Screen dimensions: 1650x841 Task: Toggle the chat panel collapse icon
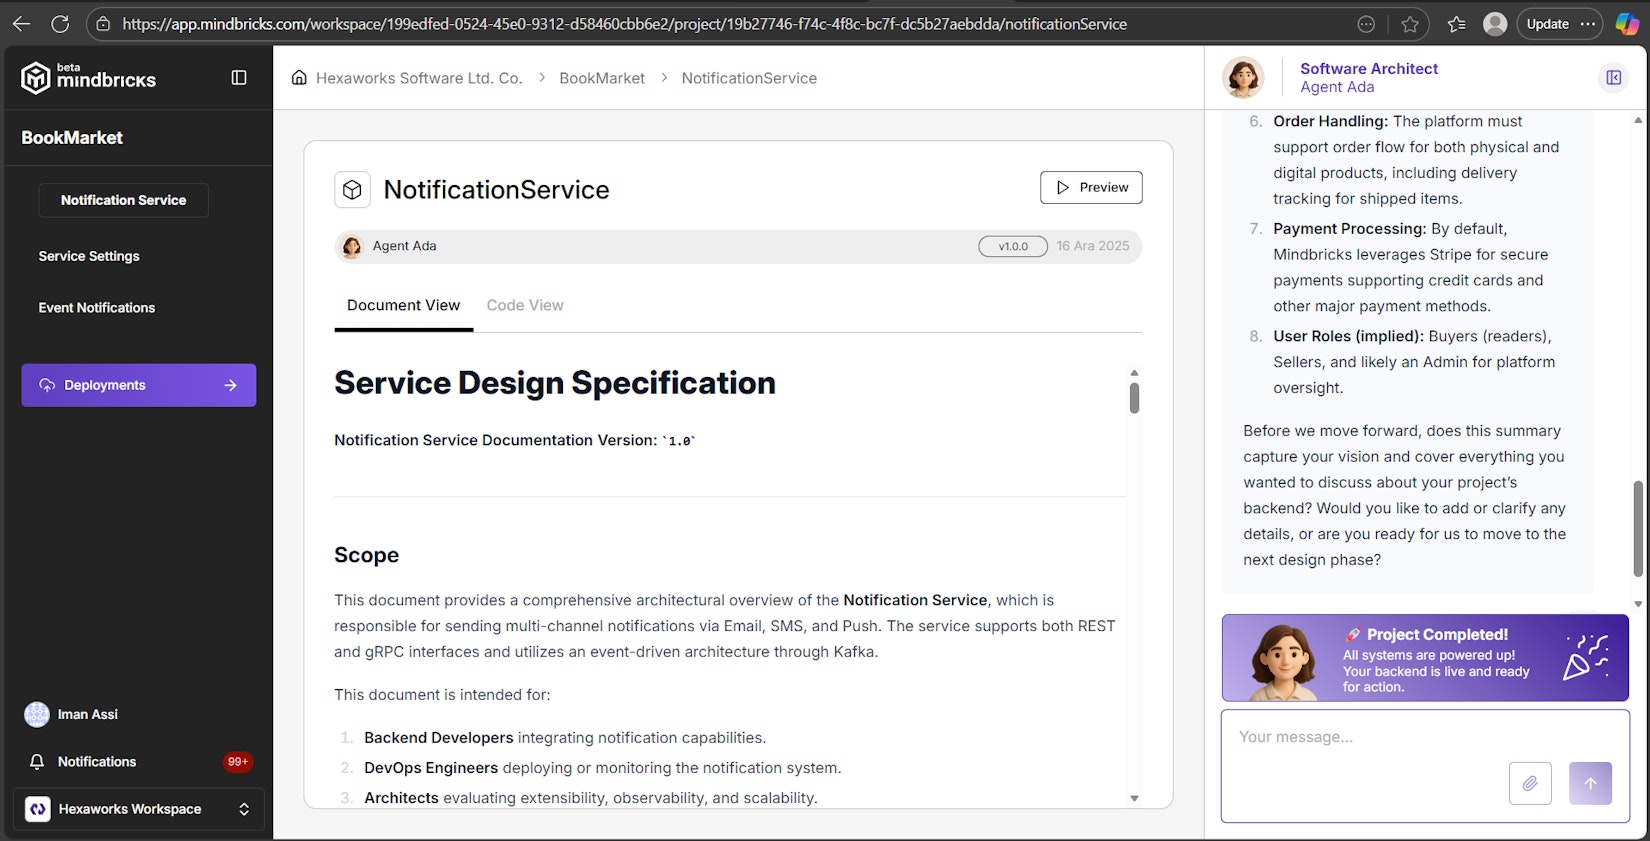click(1613, 78)
